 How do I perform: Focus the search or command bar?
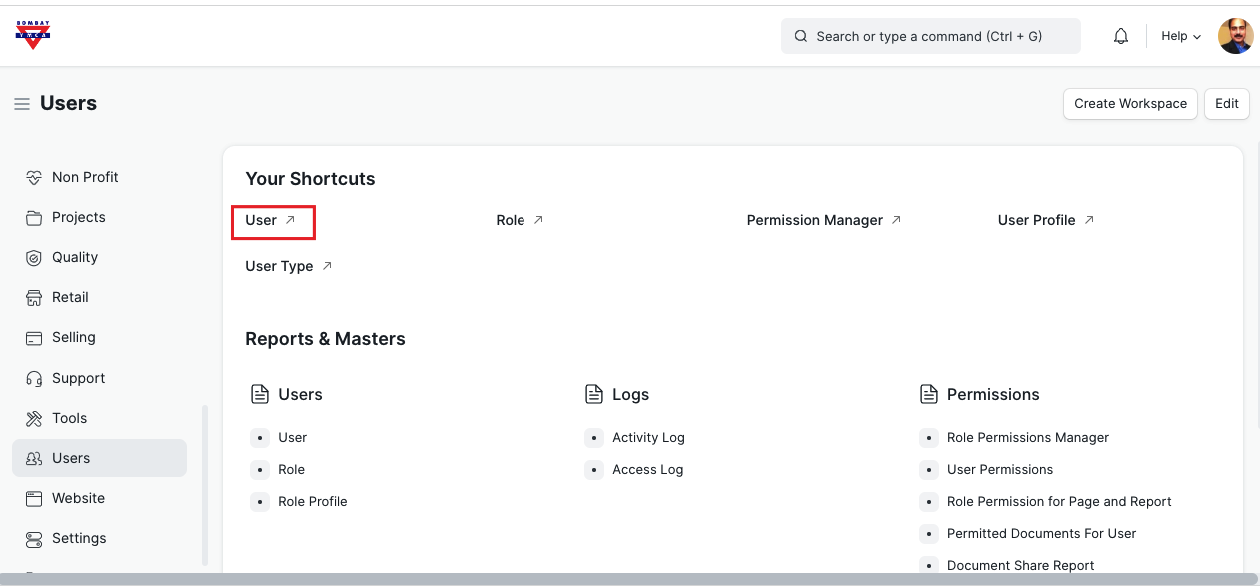pos(930,36)
